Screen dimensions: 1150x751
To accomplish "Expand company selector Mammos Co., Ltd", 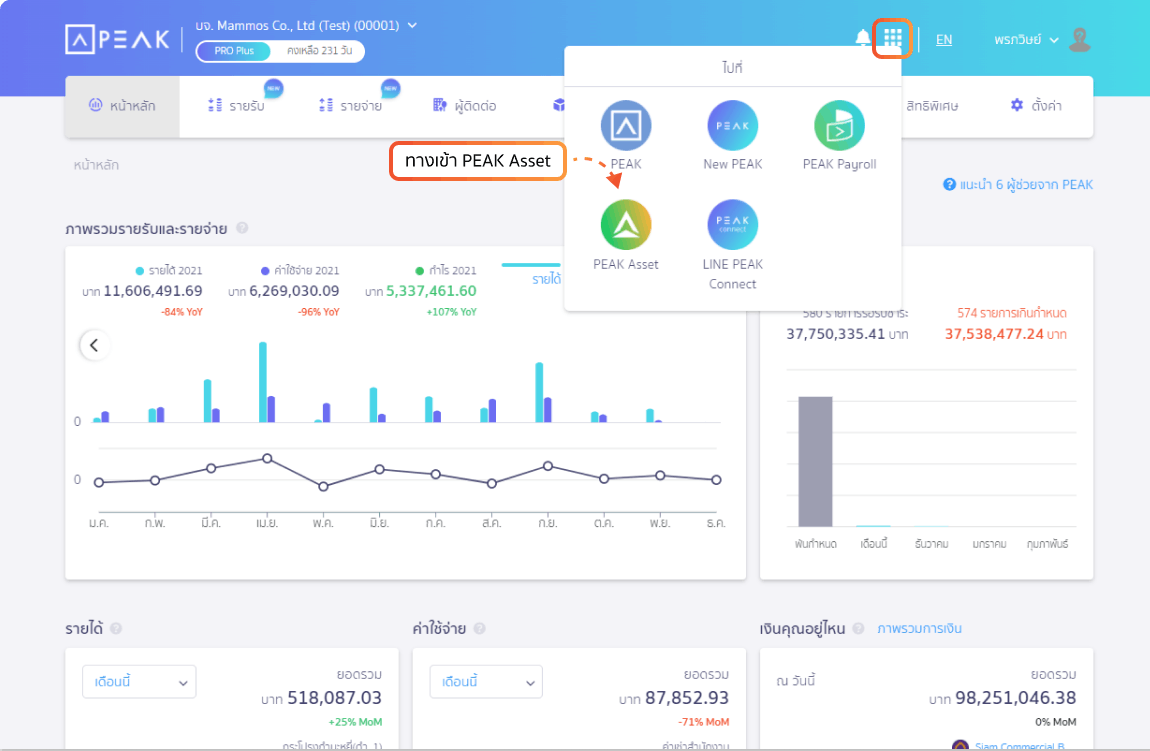I will coord(307,26).
